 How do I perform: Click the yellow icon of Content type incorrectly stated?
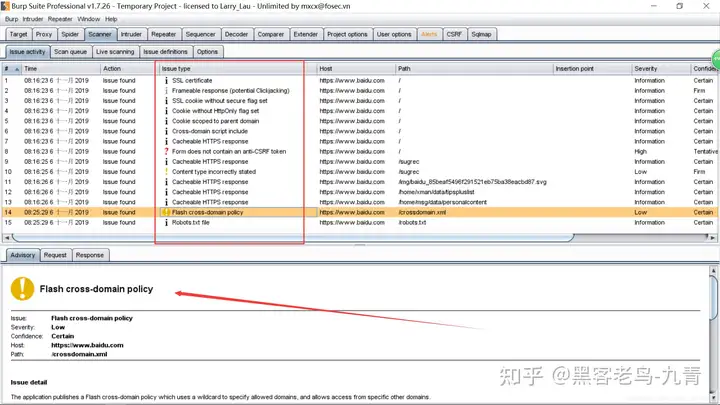[166, 171]
